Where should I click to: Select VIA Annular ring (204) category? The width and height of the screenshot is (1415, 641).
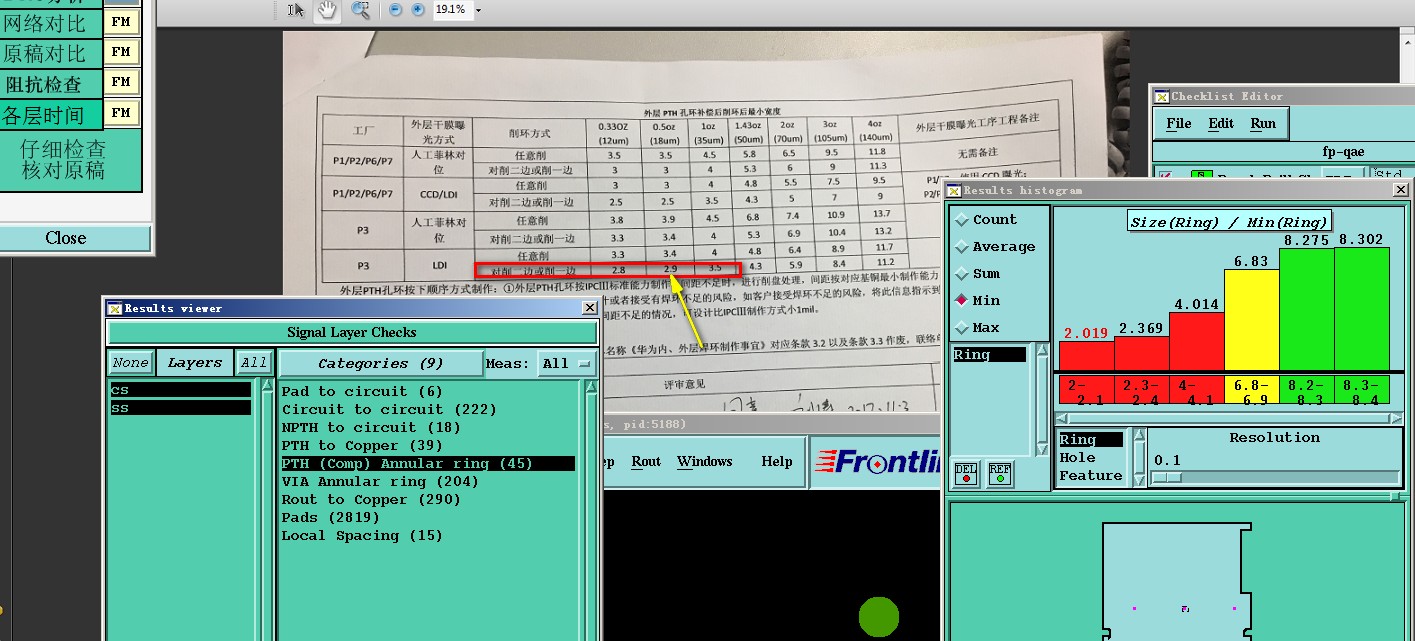(380, 481)
